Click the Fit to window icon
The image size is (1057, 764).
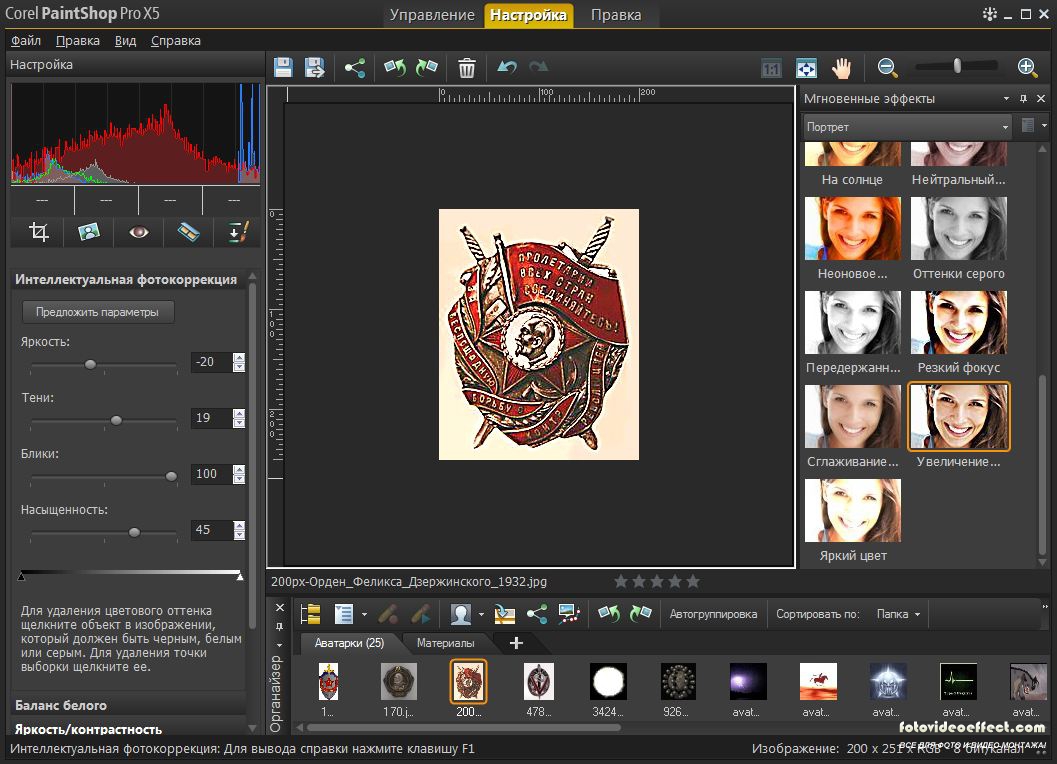[x=806, y=68]
